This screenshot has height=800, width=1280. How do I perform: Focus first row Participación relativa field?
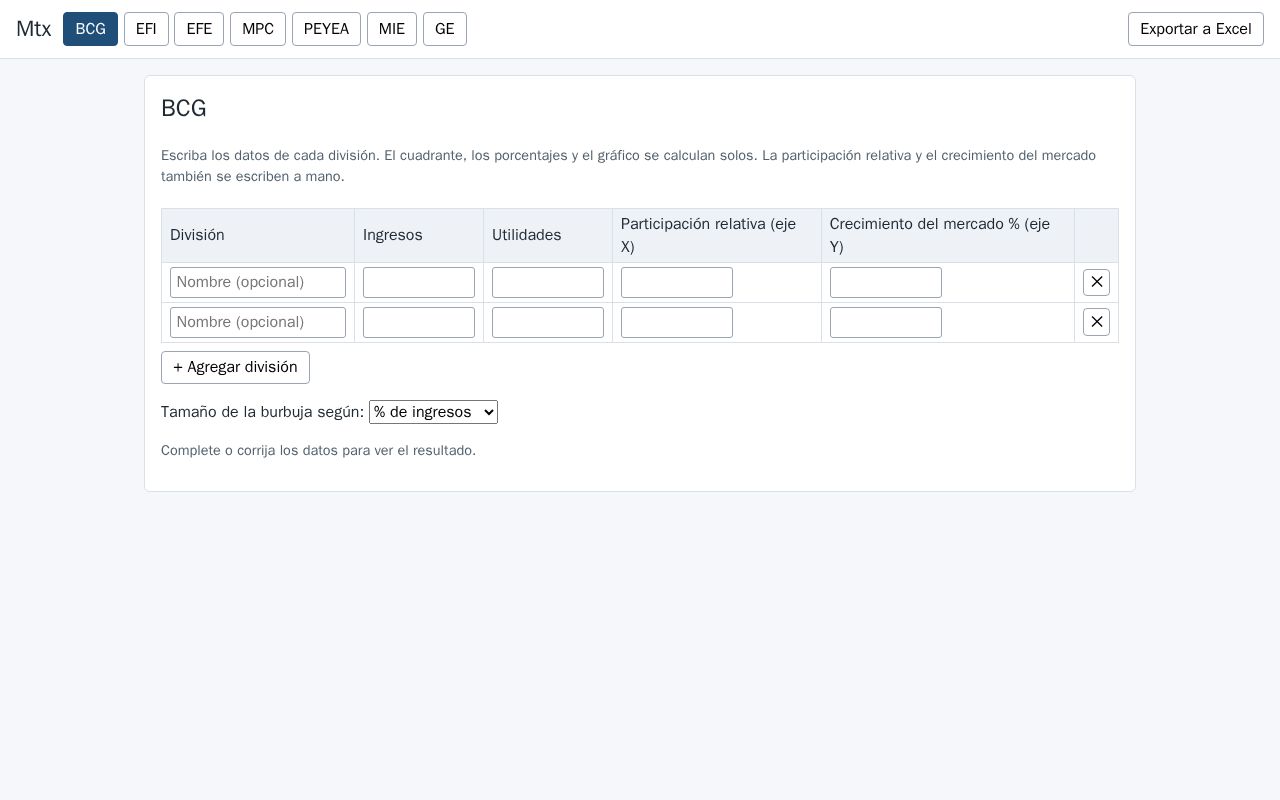click(x=677, y=282)
